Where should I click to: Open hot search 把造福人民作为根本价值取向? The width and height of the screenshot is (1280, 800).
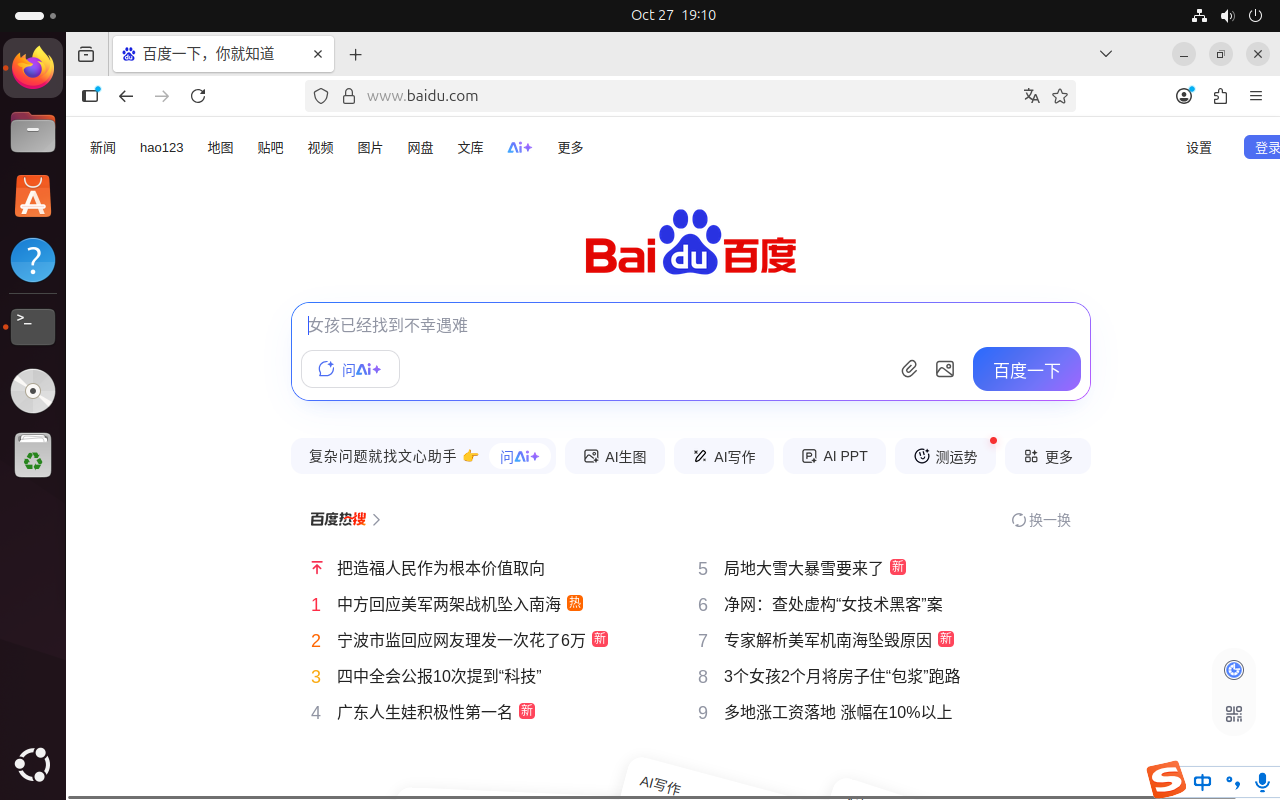tap(441, 568)
